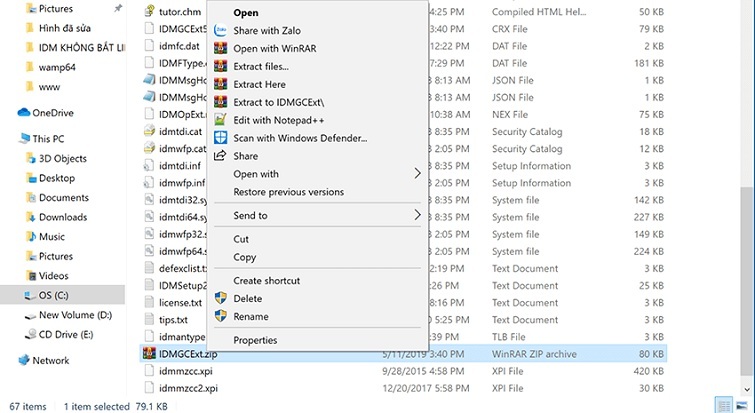This screenshot has height=413, width=755.
Task: Click the shield icon beside Rename
Action: coord(220,316)
